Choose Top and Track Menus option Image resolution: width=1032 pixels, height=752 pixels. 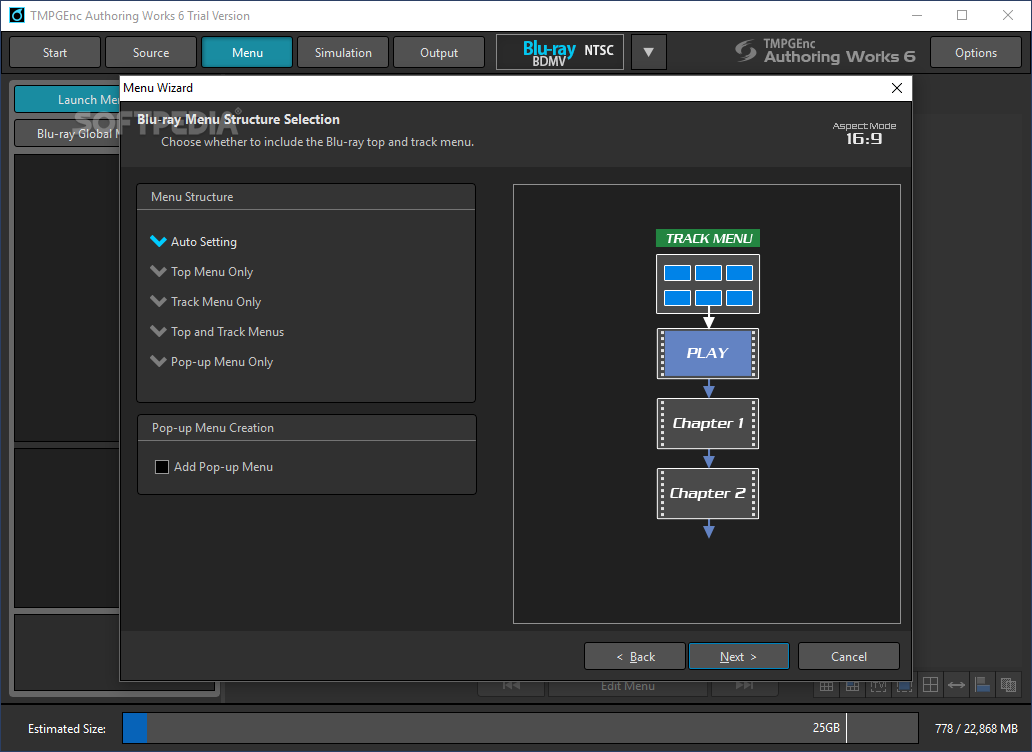[x=217, y=332]
